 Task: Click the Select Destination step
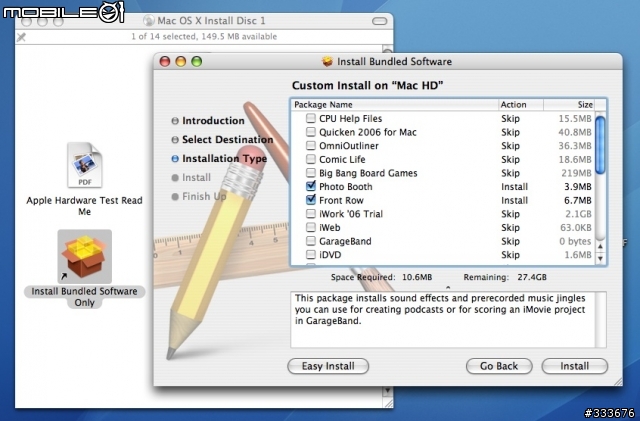(x=222, y=140)
